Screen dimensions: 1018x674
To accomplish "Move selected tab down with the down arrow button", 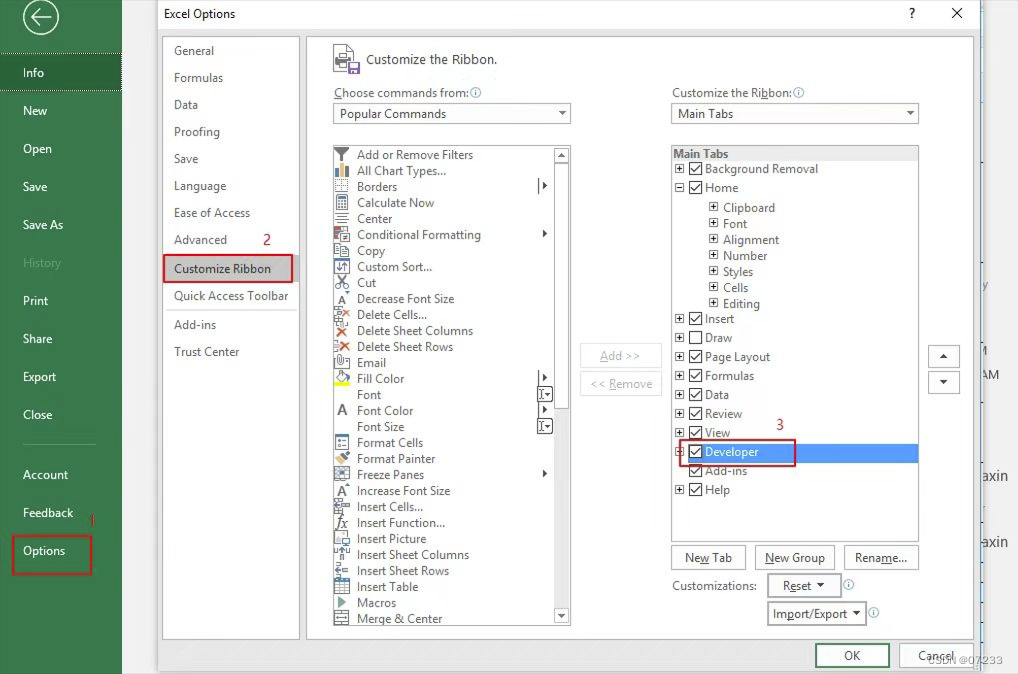I will (x=943, y=382).
